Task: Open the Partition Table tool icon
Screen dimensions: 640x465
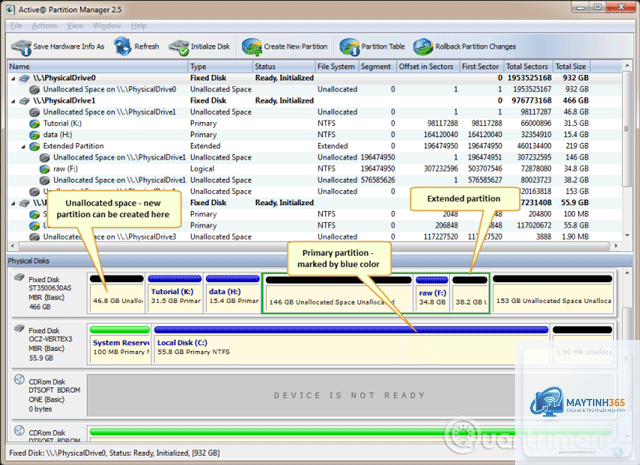Action: (x=349, y=47)
